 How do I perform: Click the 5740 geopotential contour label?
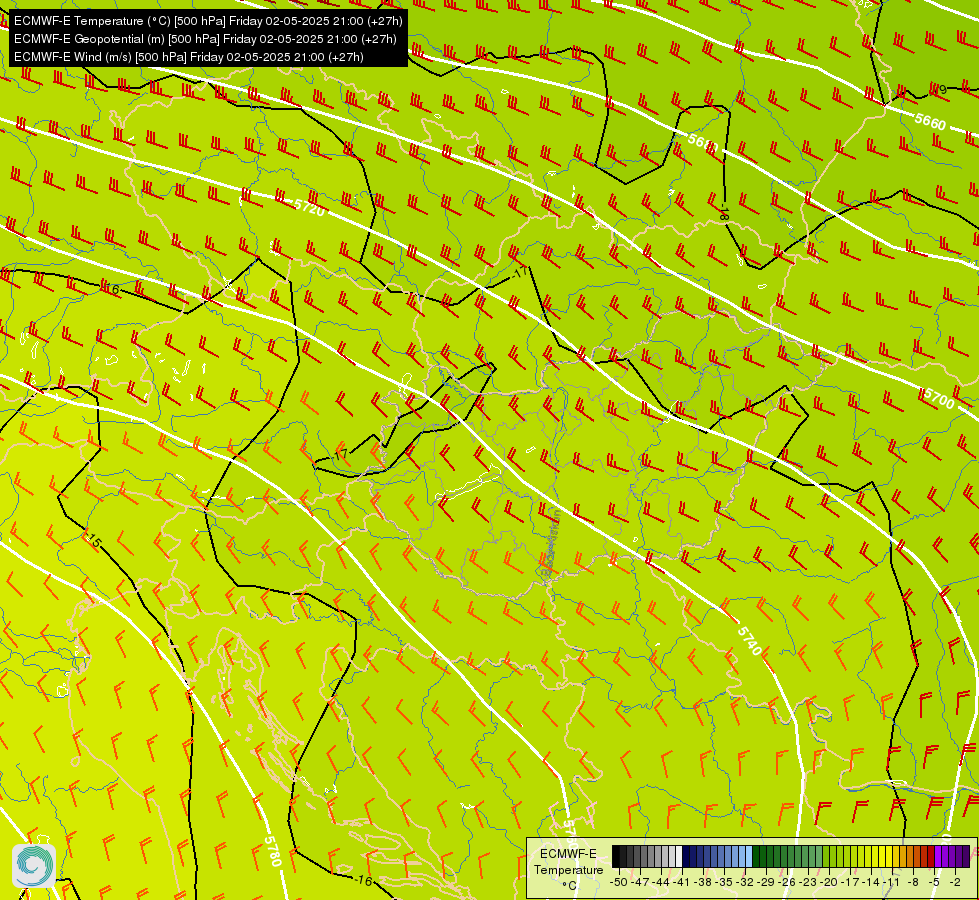749,640
